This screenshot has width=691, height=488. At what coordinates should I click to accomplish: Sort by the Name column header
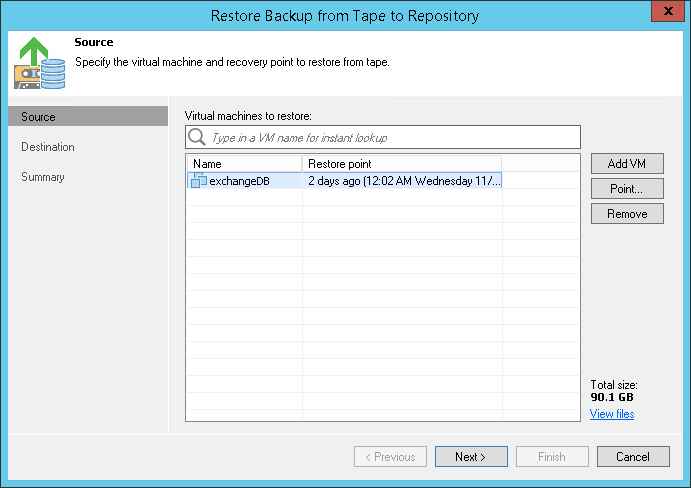pyautogui.click(x=243, y=163)
